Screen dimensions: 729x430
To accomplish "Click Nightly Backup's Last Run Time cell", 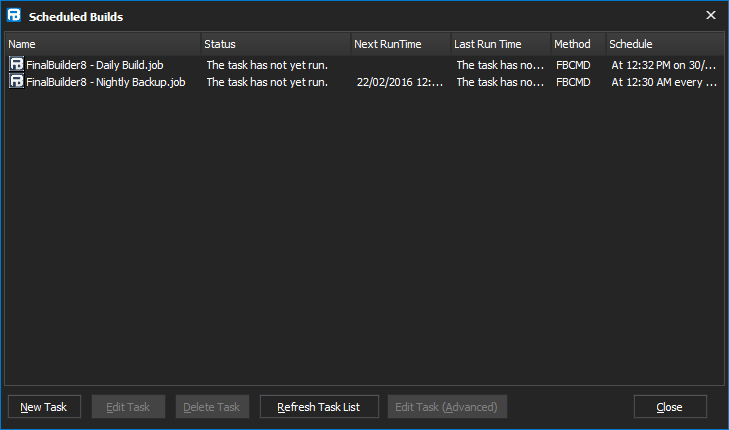I will [500, 82].
